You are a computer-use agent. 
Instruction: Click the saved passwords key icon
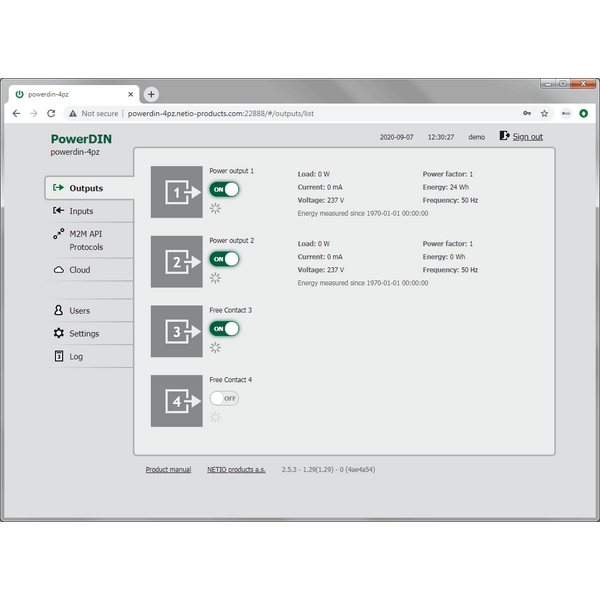pyautogui.click(x=527, y=114)
